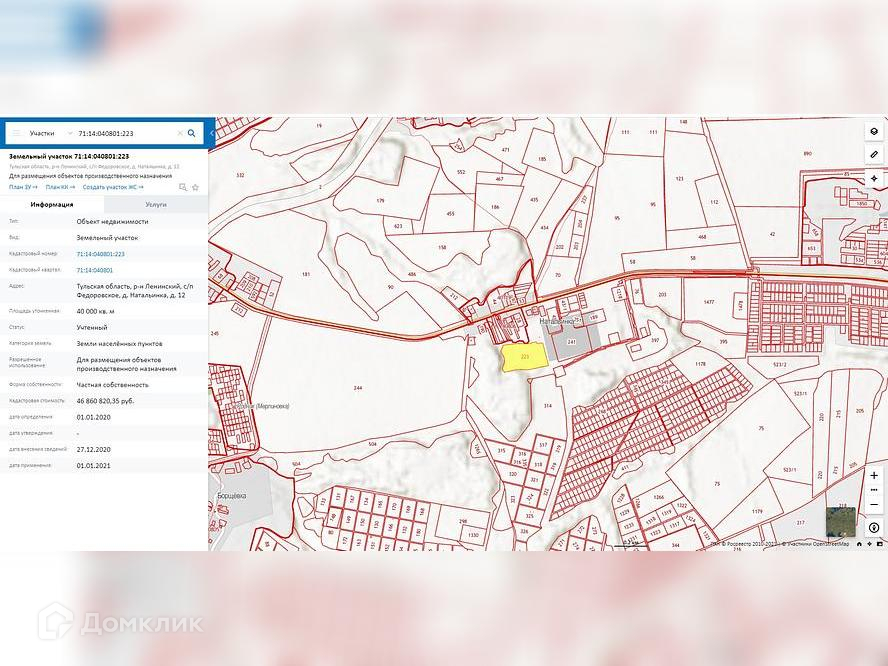
Task: Click parcel 181 on the map
Action: click(306, 275)
